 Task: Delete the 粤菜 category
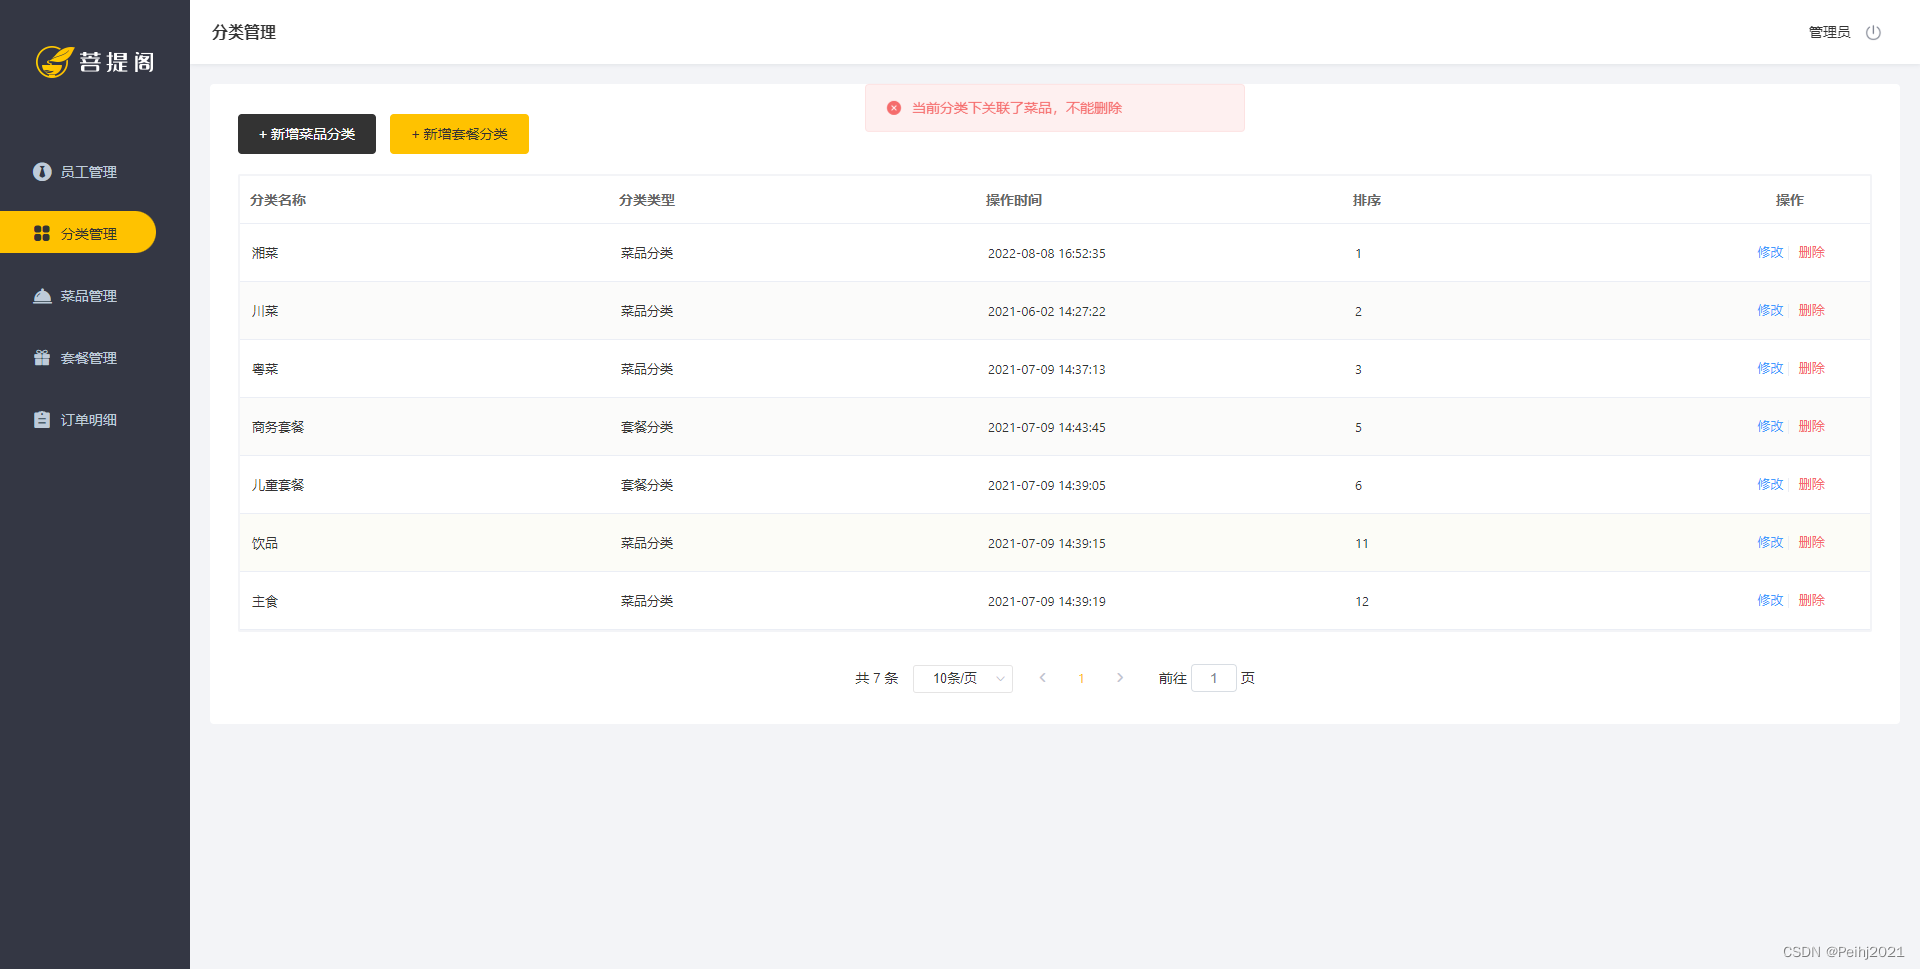point(1811,368)
